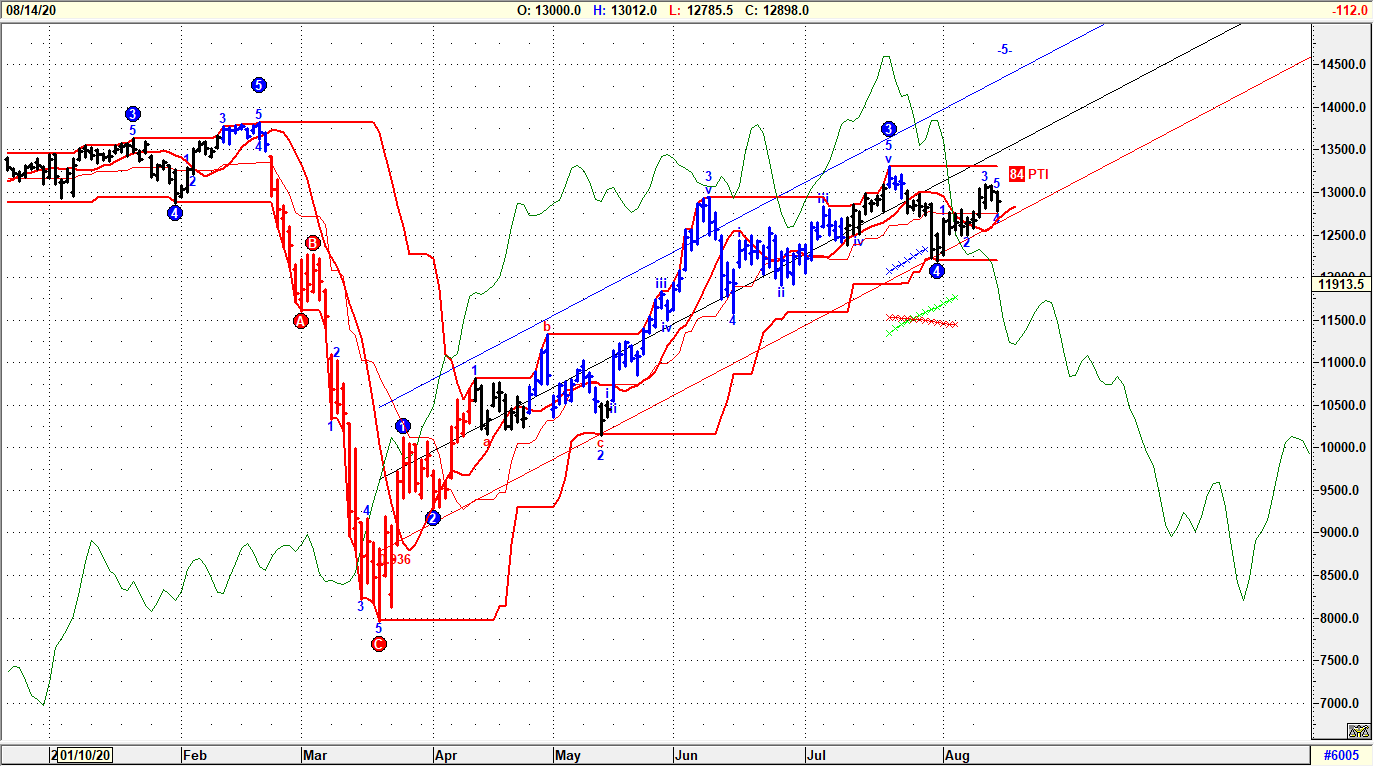Select the close value C: 12898.0

pos(776,10)
